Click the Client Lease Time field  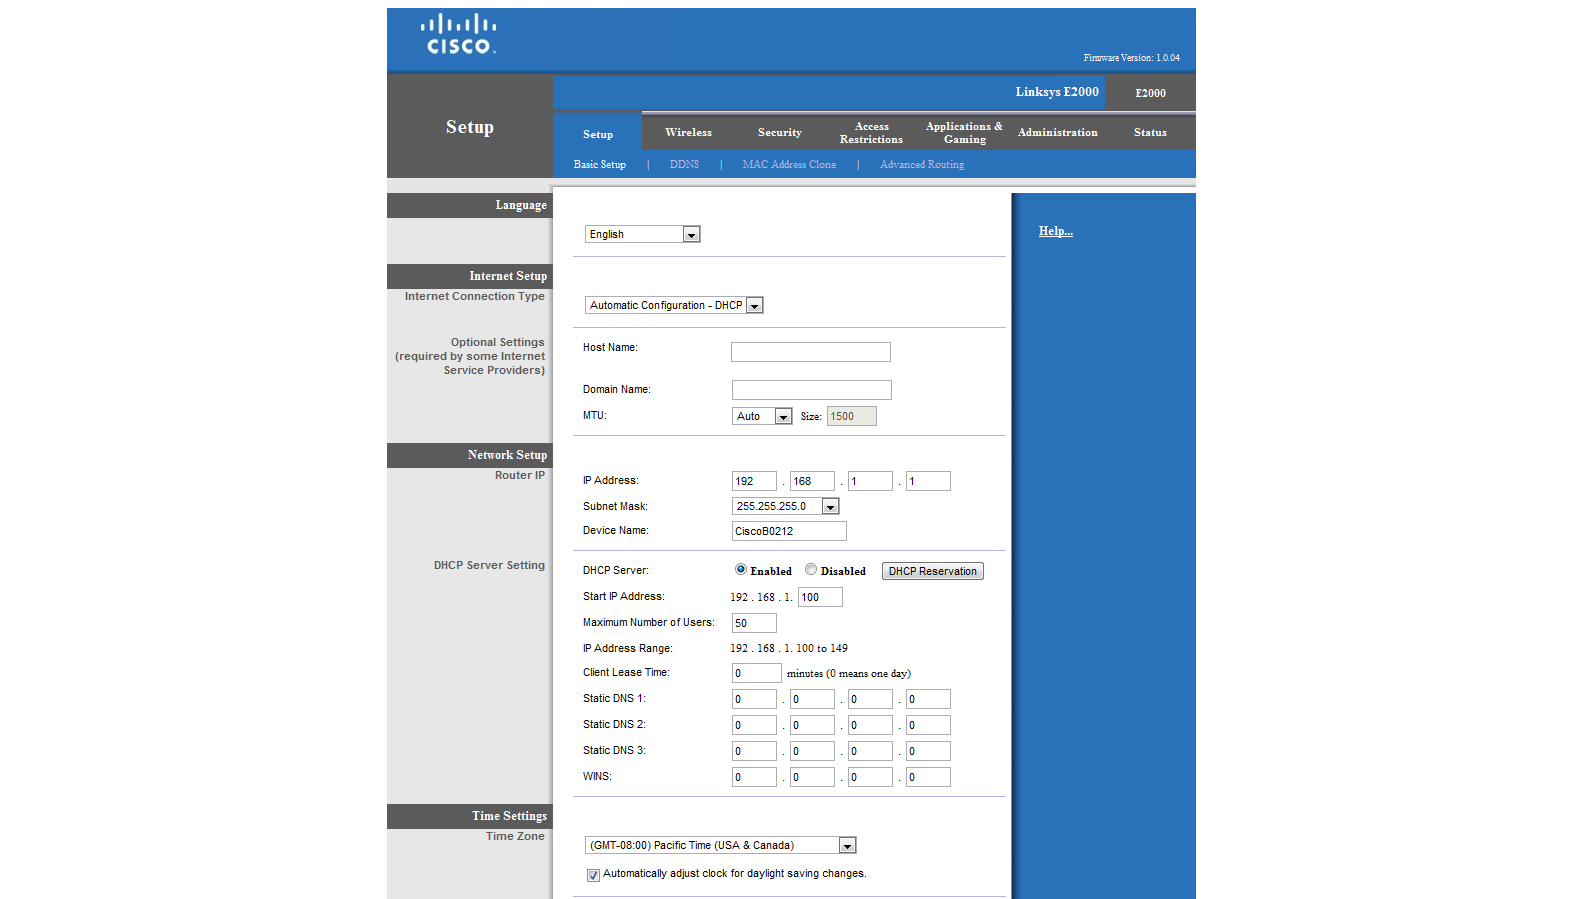pos(756,673)
